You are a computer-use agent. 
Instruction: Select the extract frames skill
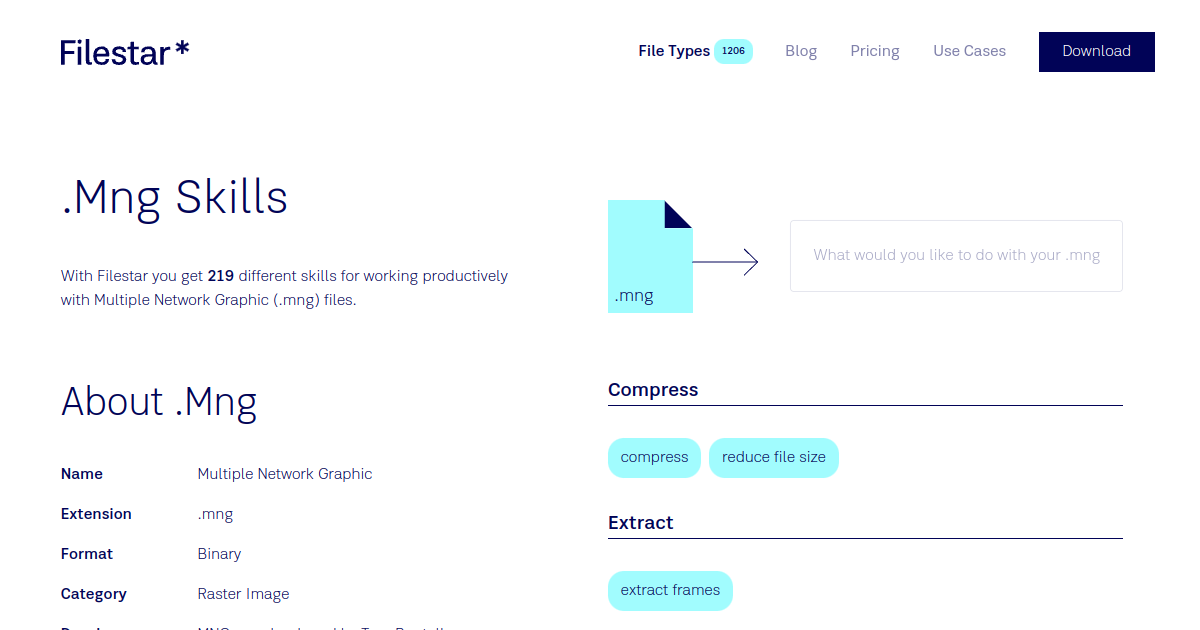pos(670,590)
